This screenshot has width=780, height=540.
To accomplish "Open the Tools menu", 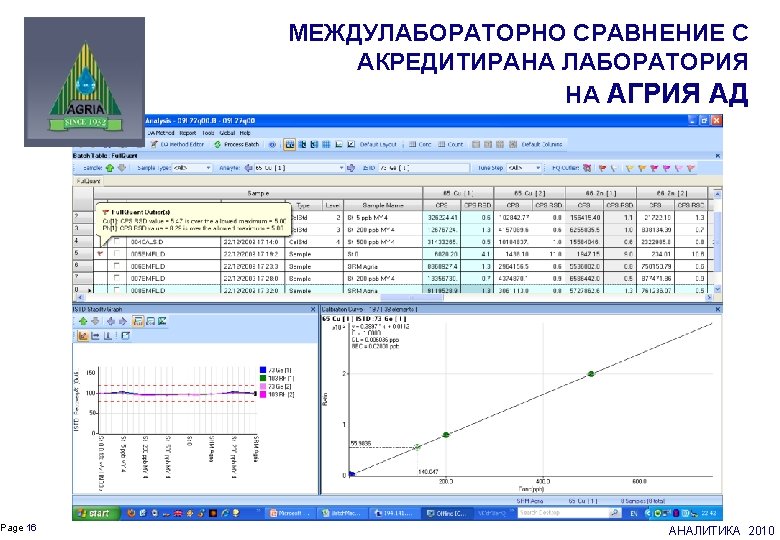I will pos(208,133).
